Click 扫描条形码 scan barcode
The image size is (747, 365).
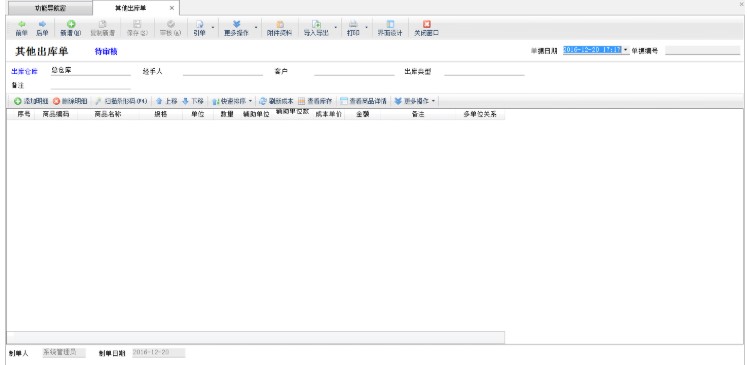pos(121,101)
